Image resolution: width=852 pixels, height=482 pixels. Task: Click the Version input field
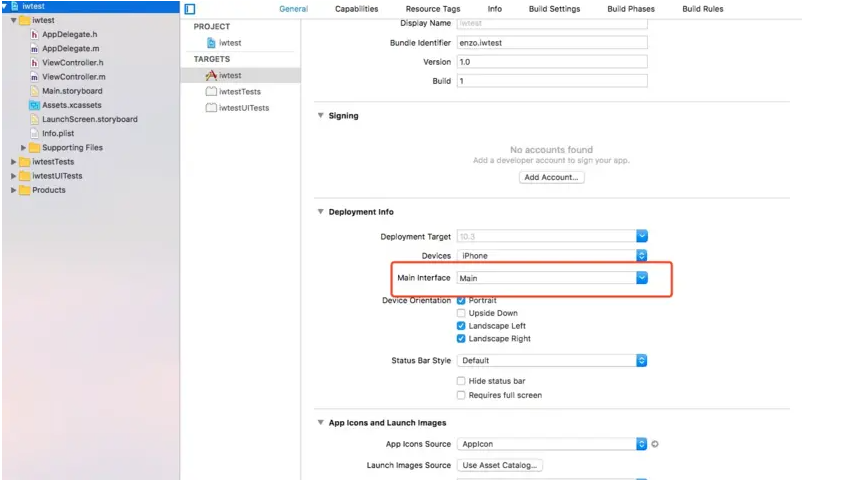coord(552,61)
